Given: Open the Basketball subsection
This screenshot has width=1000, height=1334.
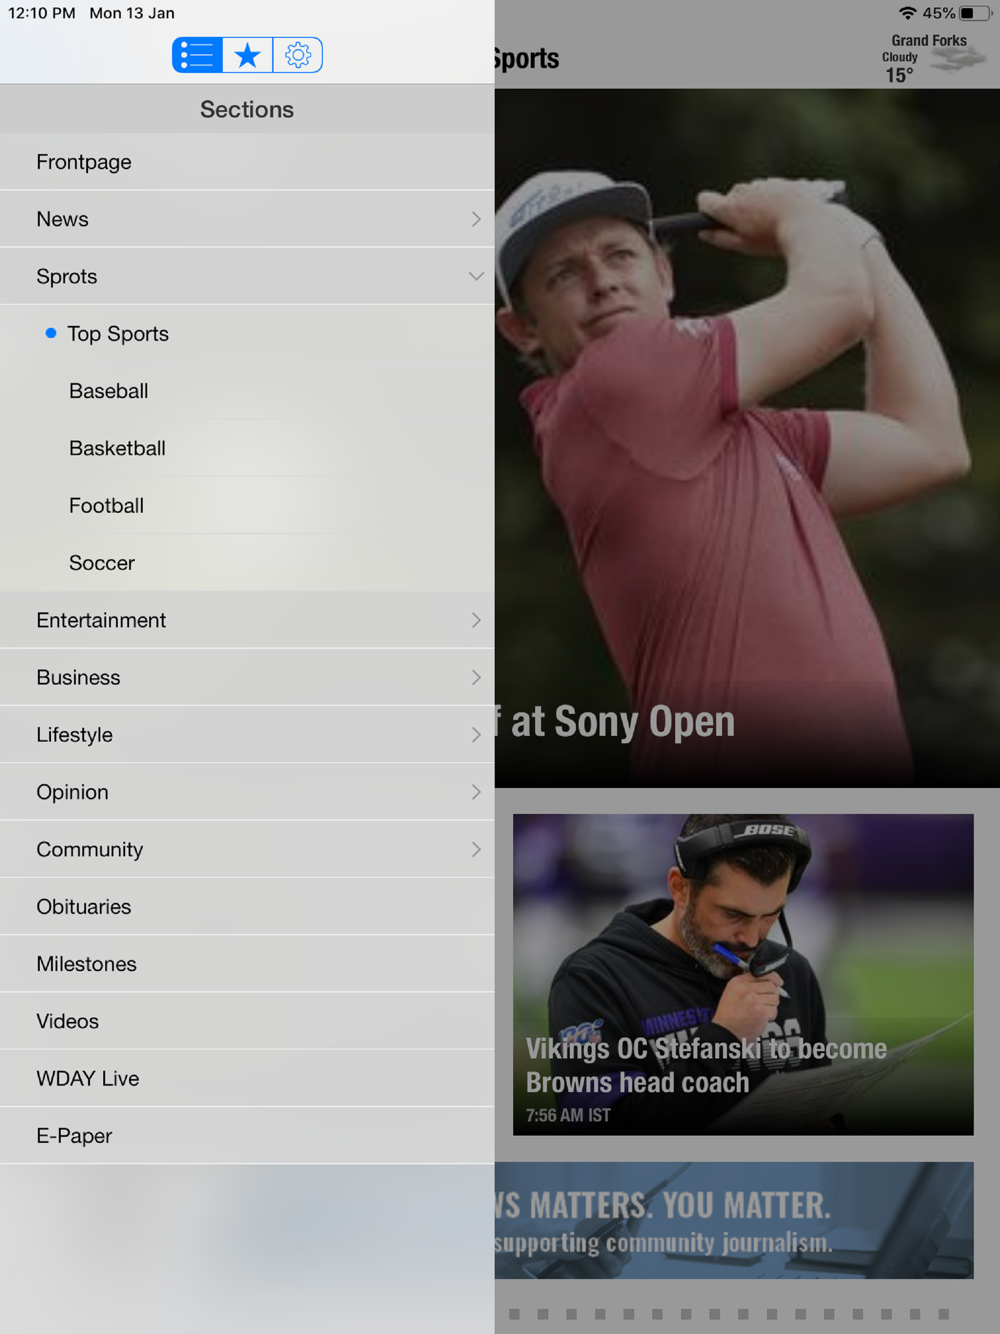Looking at the screenshot, I should [247, 448].
